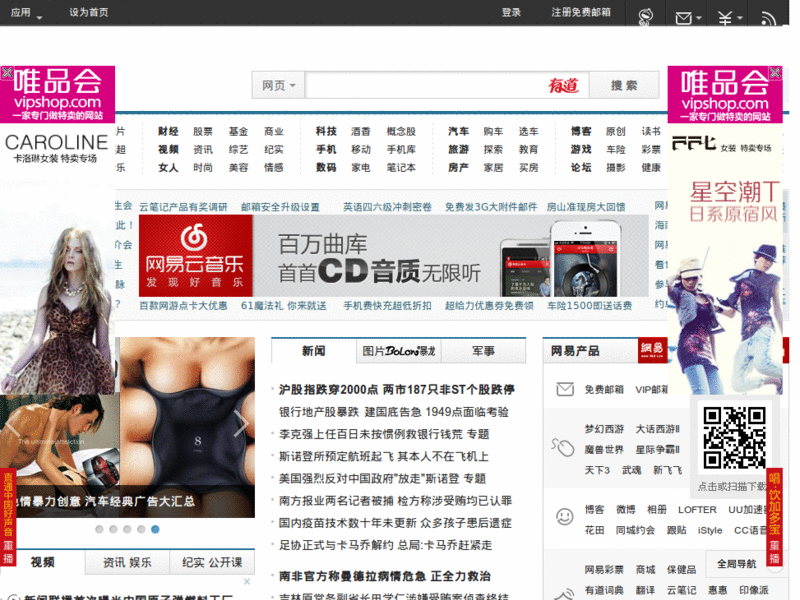Click the mail envelope icon in 网易产品
The width and height of the screenshot is (800, 600).
(565, 390)
